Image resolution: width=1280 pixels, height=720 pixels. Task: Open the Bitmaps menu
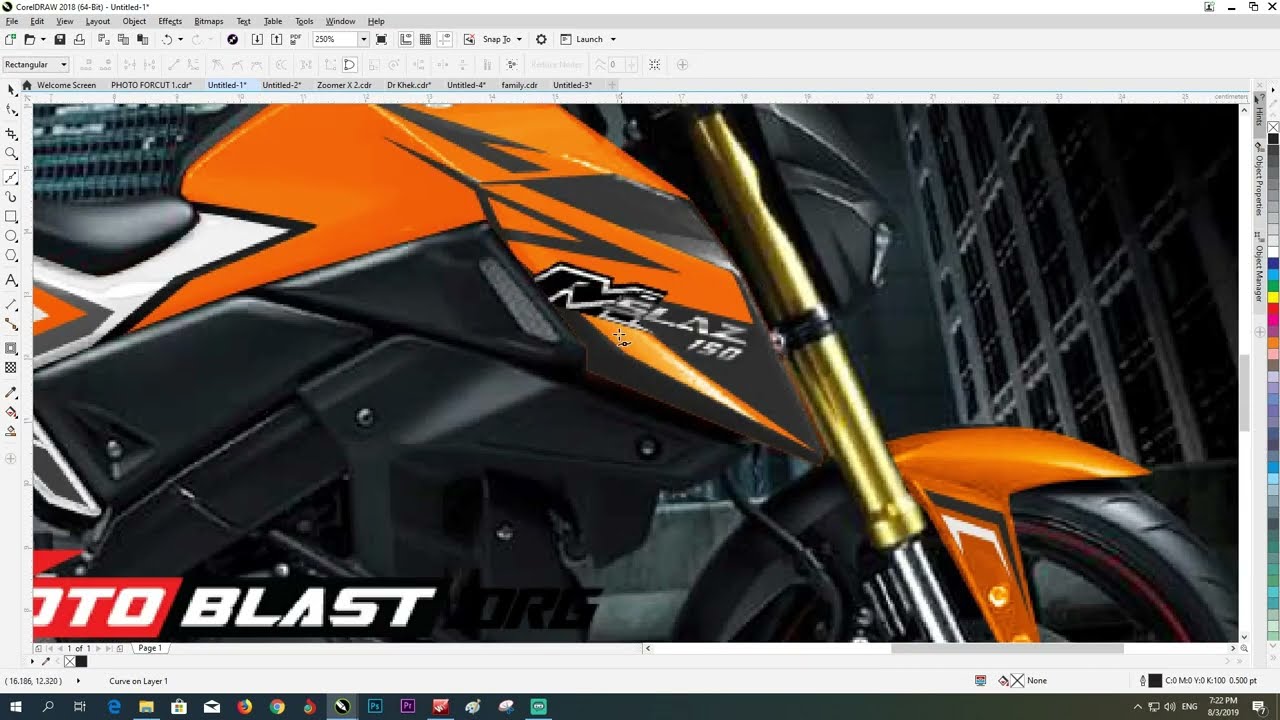(208, 21)
